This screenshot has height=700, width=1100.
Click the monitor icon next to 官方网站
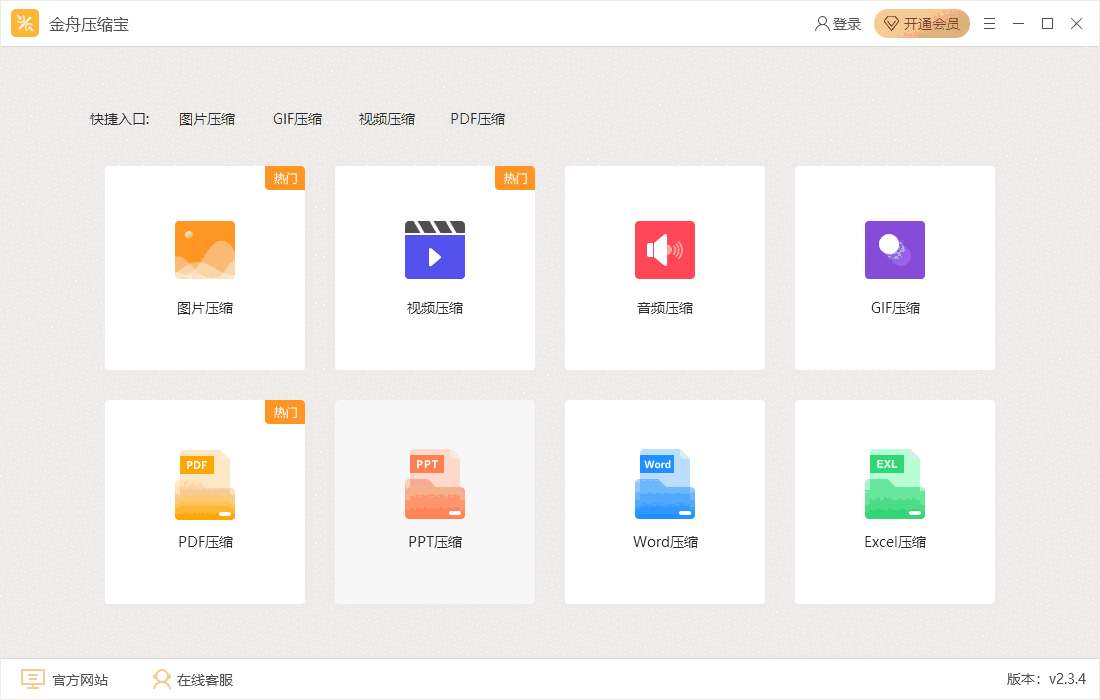click(33, 679)
